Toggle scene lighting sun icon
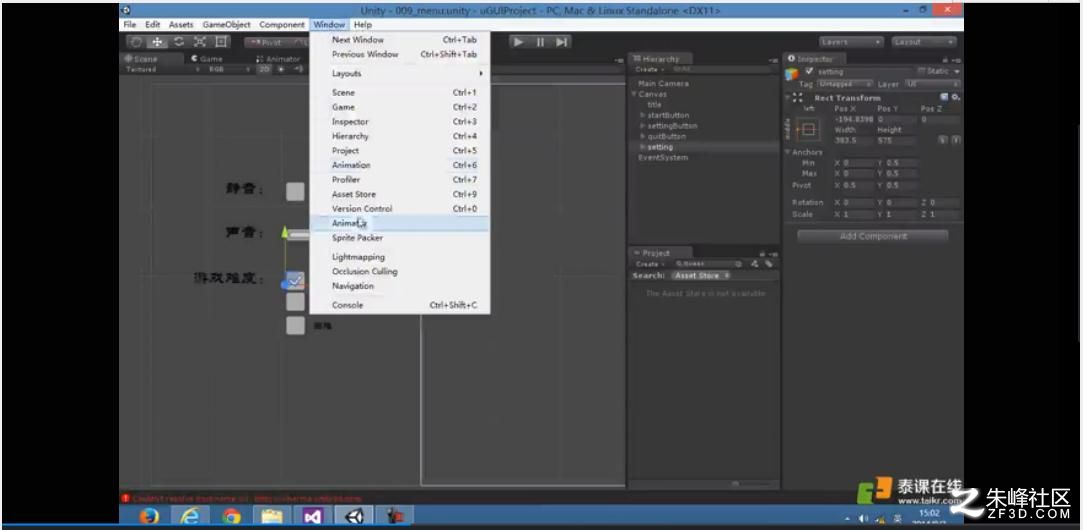1083x530 pixels. 281,69
